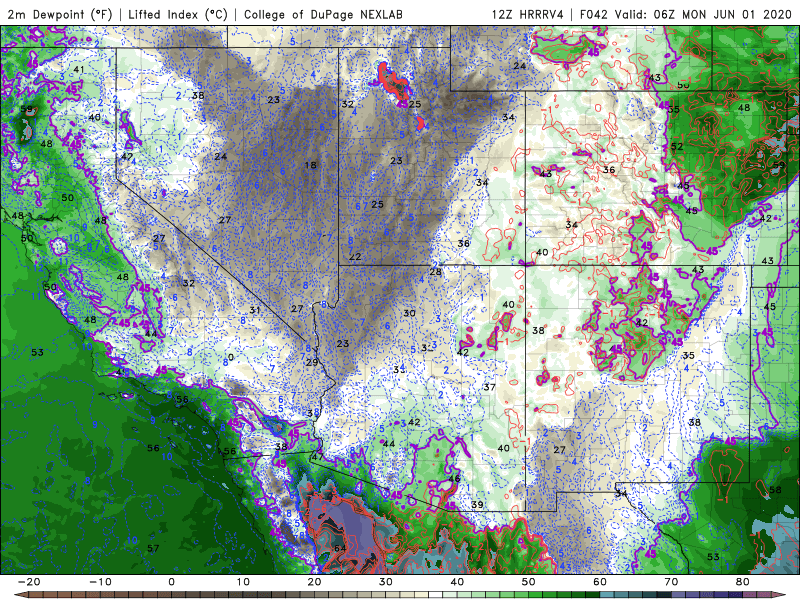The width and height of the screenshot is (800, 600).
Task: Click the "12Z HRRRV4" model run label
Action: tap(527, 14)
